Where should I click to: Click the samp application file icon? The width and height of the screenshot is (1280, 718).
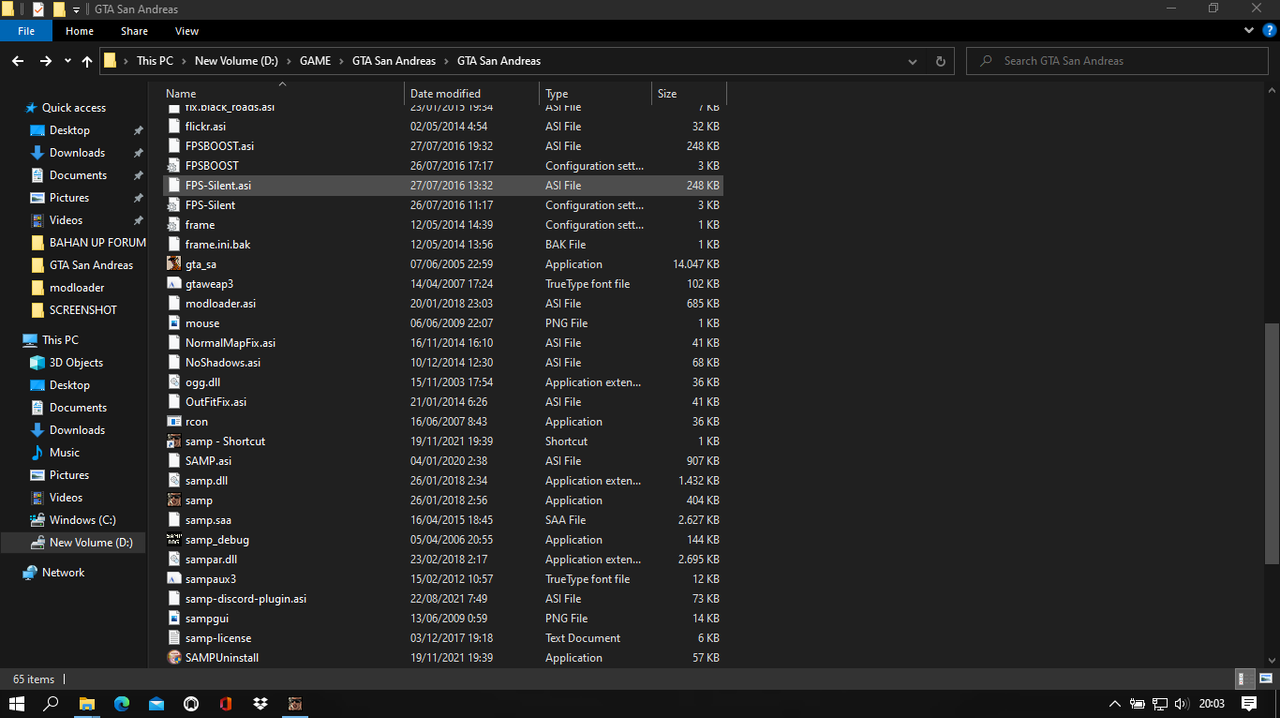pos(174,500)
